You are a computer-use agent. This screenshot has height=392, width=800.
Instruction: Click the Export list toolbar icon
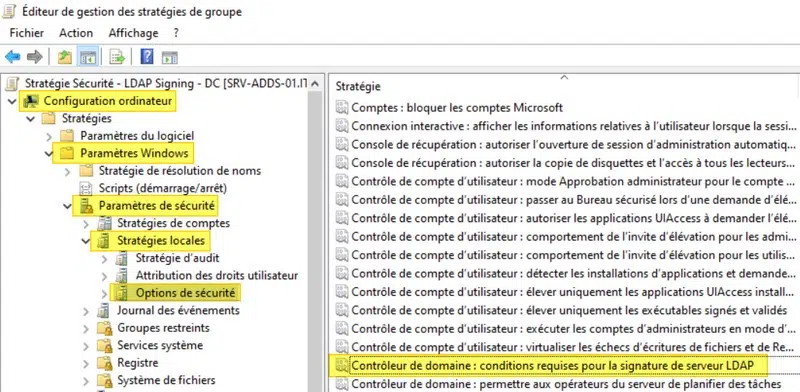point(117,57)
